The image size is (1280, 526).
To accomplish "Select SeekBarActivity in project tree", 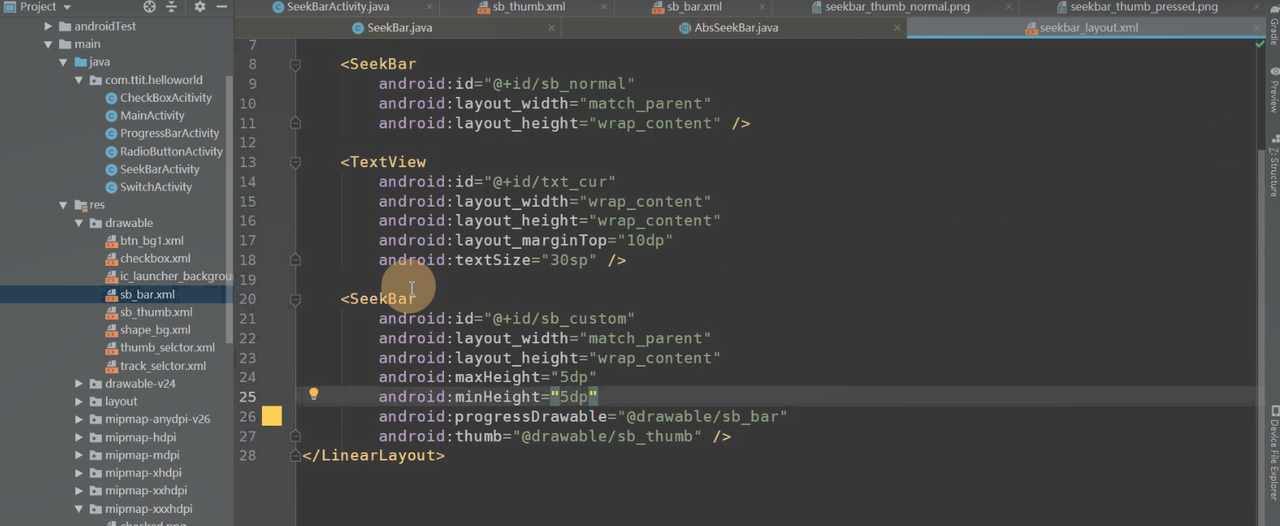I will pyautogui.click(x=152, y=170).
